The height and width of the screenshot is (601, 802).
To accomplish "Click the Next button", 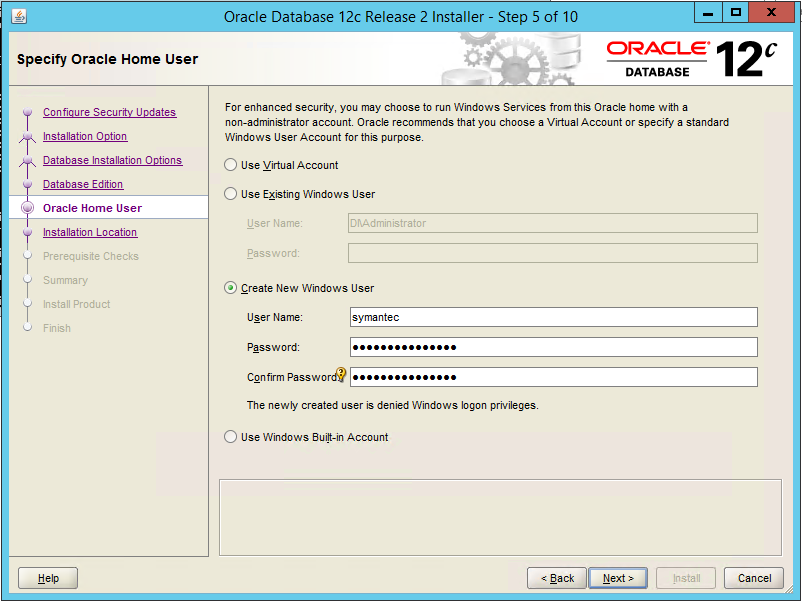I will (618, 578).
